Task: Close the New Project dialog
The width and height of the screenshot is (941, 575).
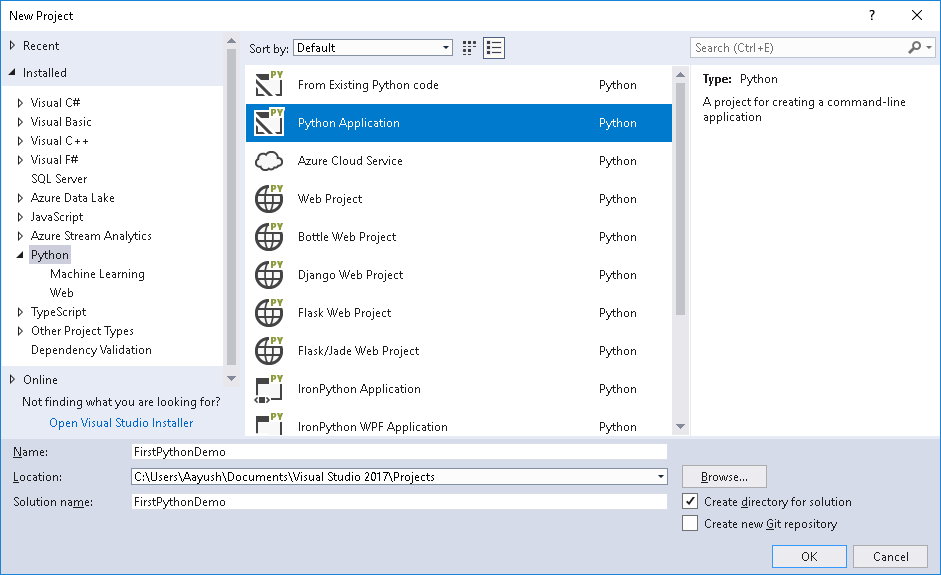Action: point(917,16)
